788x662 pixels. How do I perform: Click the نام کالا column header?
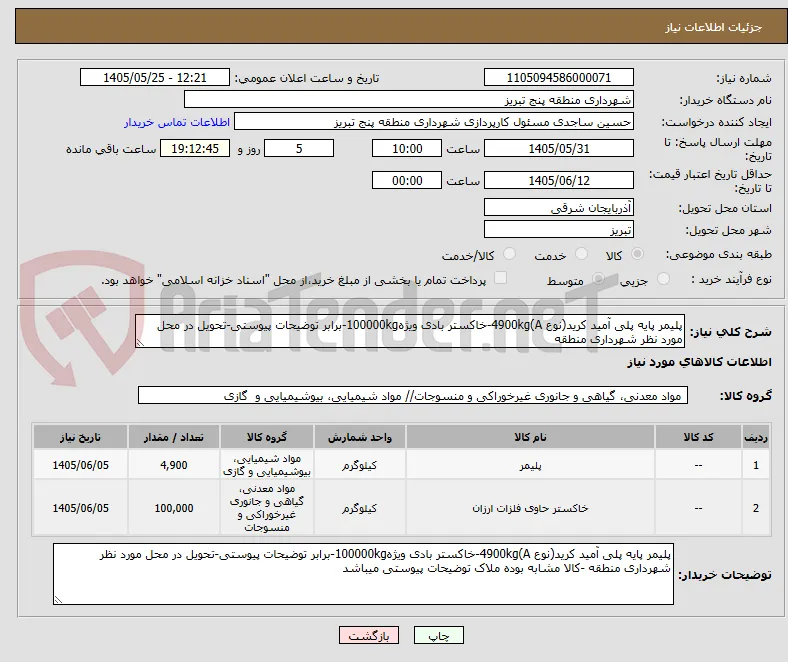tap(530, 437)
